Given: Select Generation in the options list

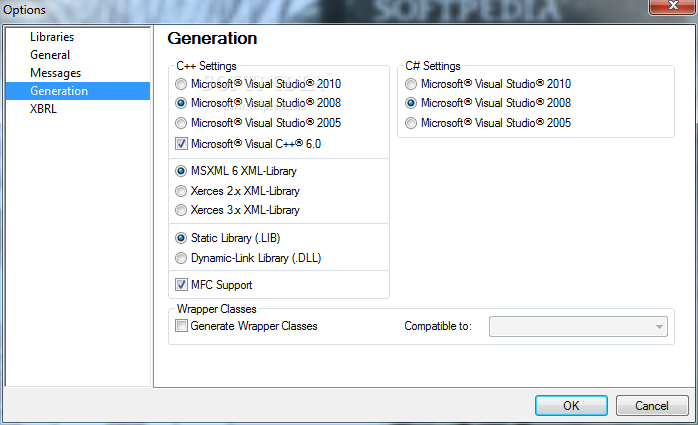Looking at the screenshot, I should [78, 91].
